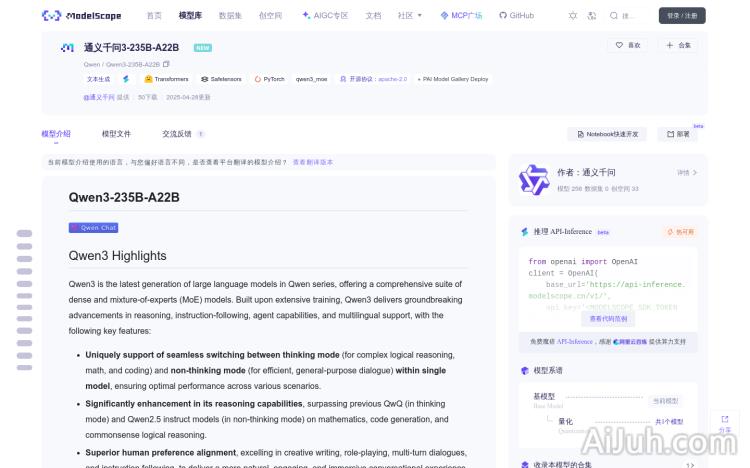750x468 pixels.
Task: Open the GitHub link in the navbar
Action: pos(516,15)
